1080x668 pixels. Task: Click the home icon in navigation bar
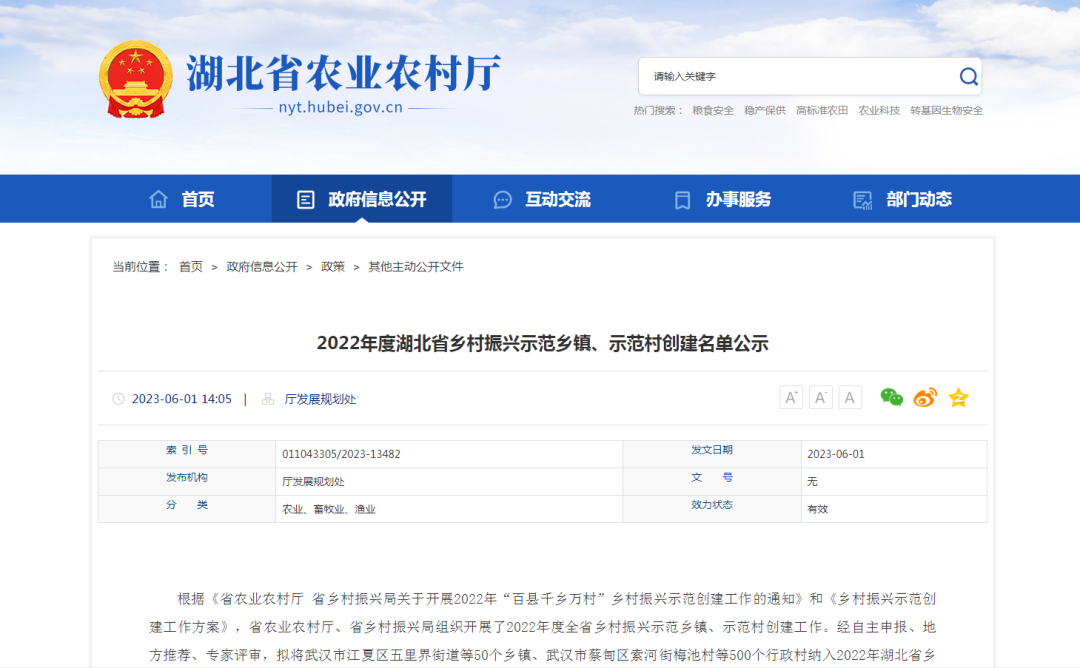(158, 199)
